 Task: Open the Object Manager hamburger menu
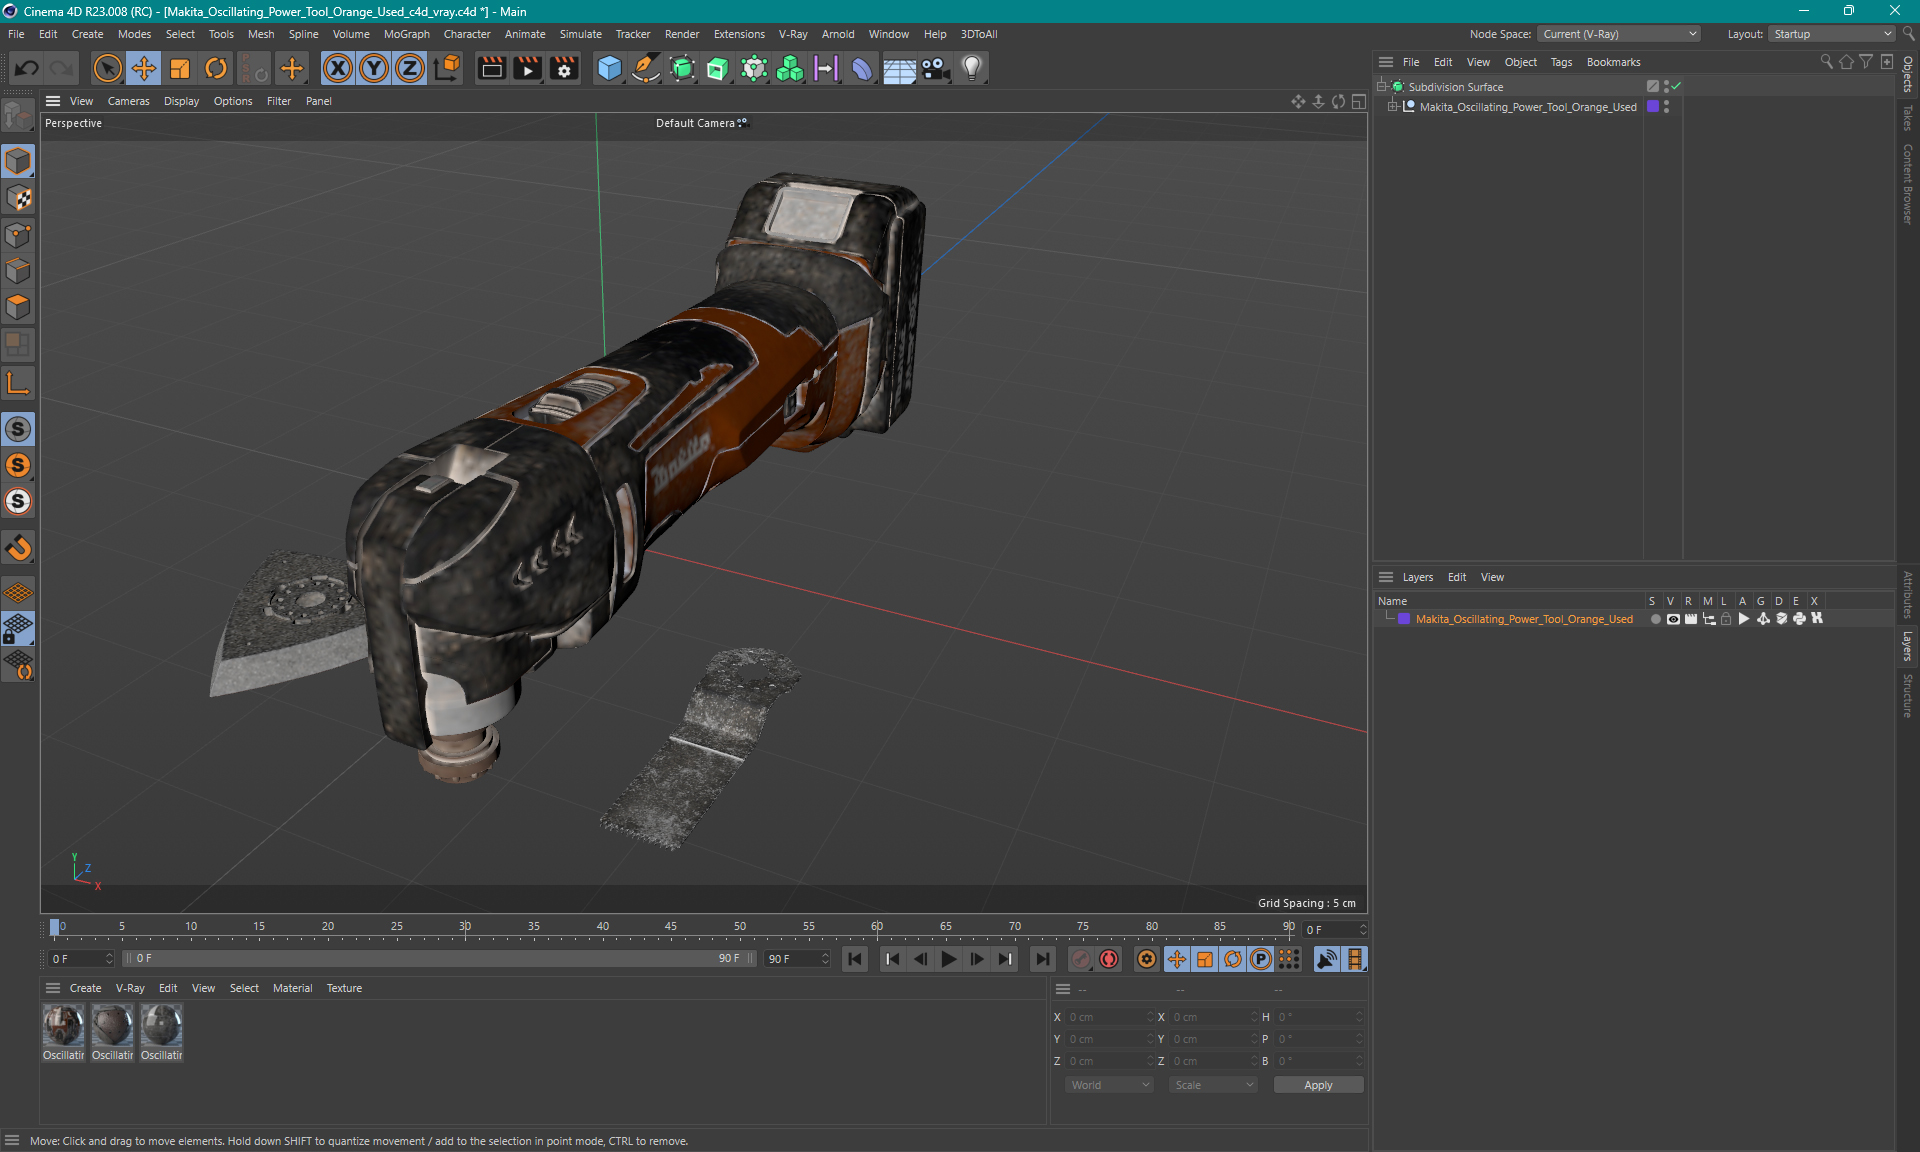(x=1386, y=62)
